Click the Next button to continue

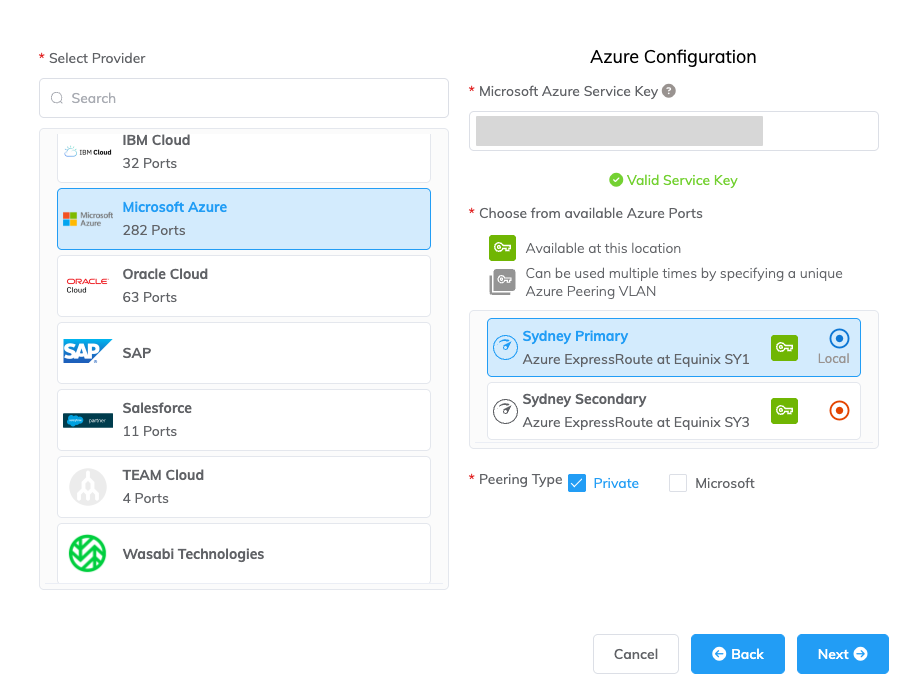pos(843,654)
